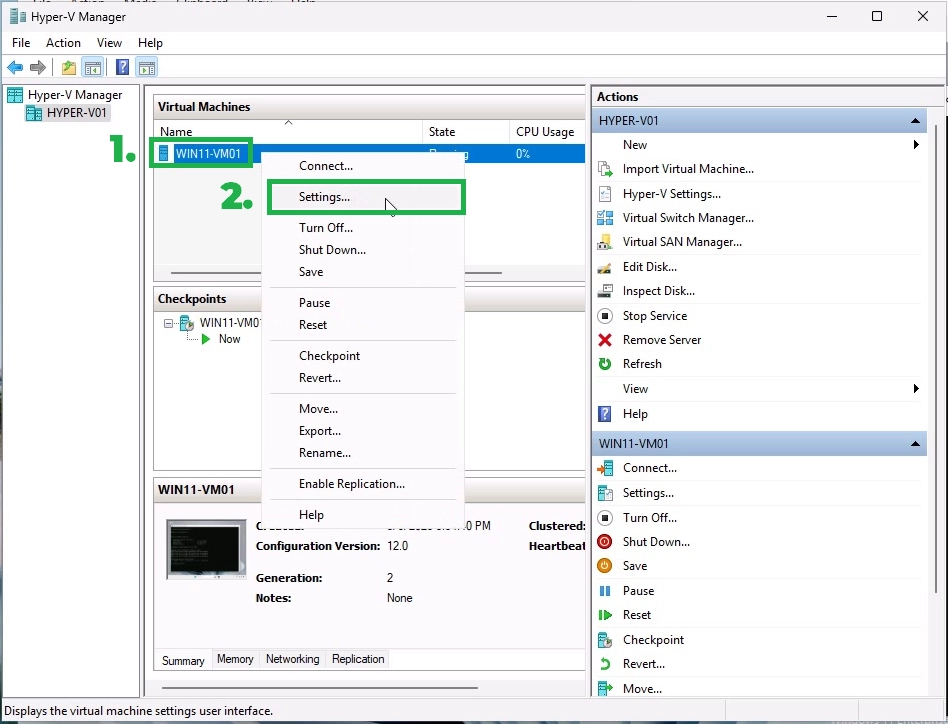Select Pause in the context menu
The height and width of the screenshot is (724, 948).
pyautogui.click(x=363, y=303)
